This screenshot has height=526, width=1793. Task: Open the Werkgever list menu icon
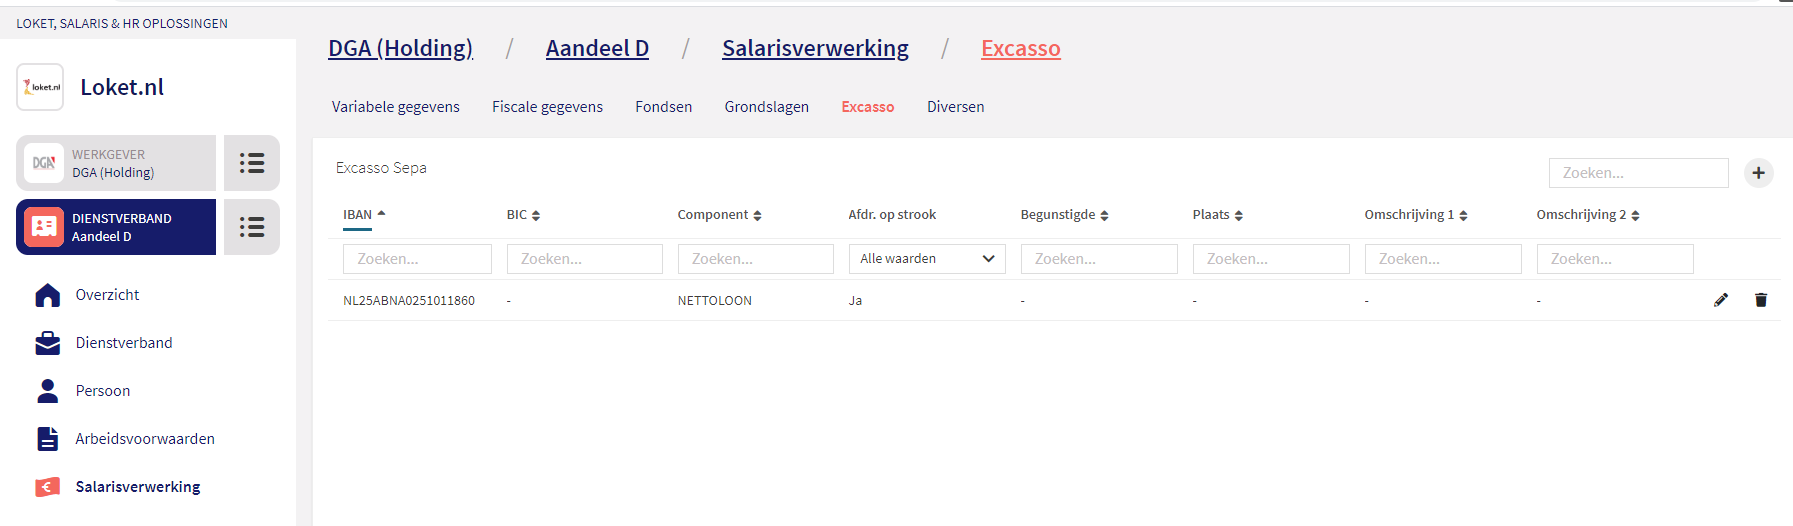click(x=252, y=163)
